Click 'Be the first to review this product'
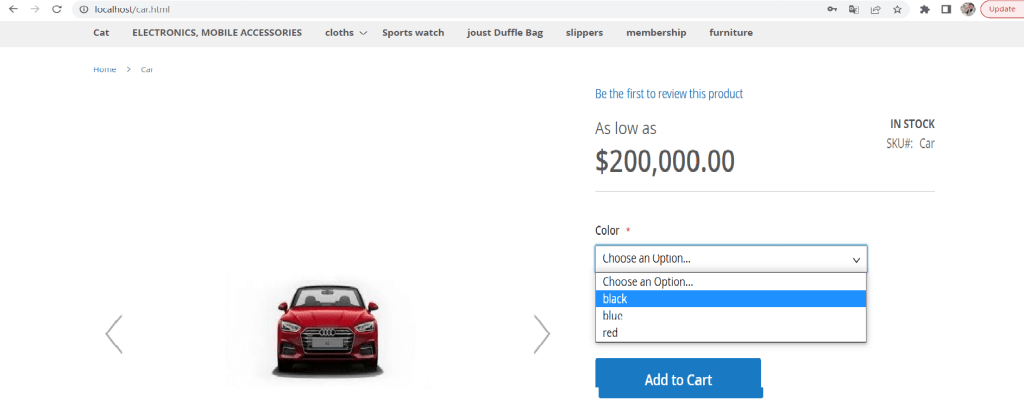 (x=669, y=94)
